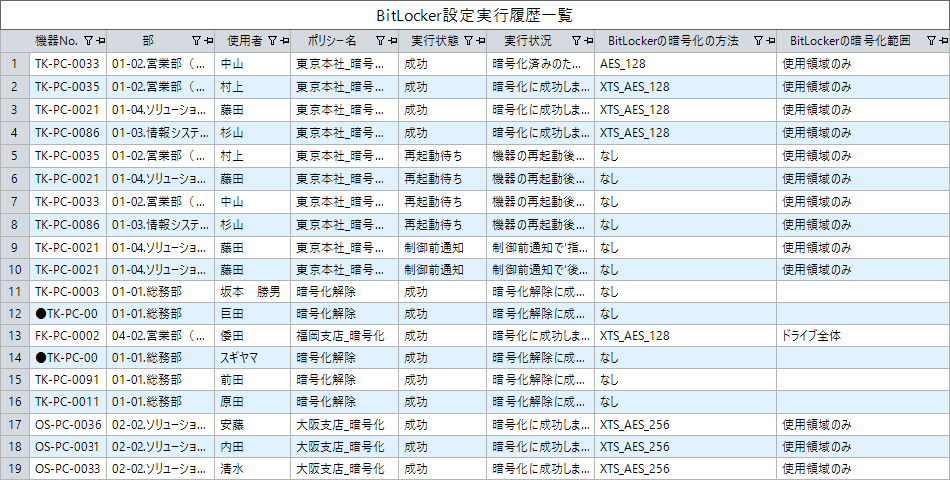Image resolution: width=950 pixels, height=480 pixels.
Task: Click the 制御前通知で'後... status cell
Action: click(540, 268)
